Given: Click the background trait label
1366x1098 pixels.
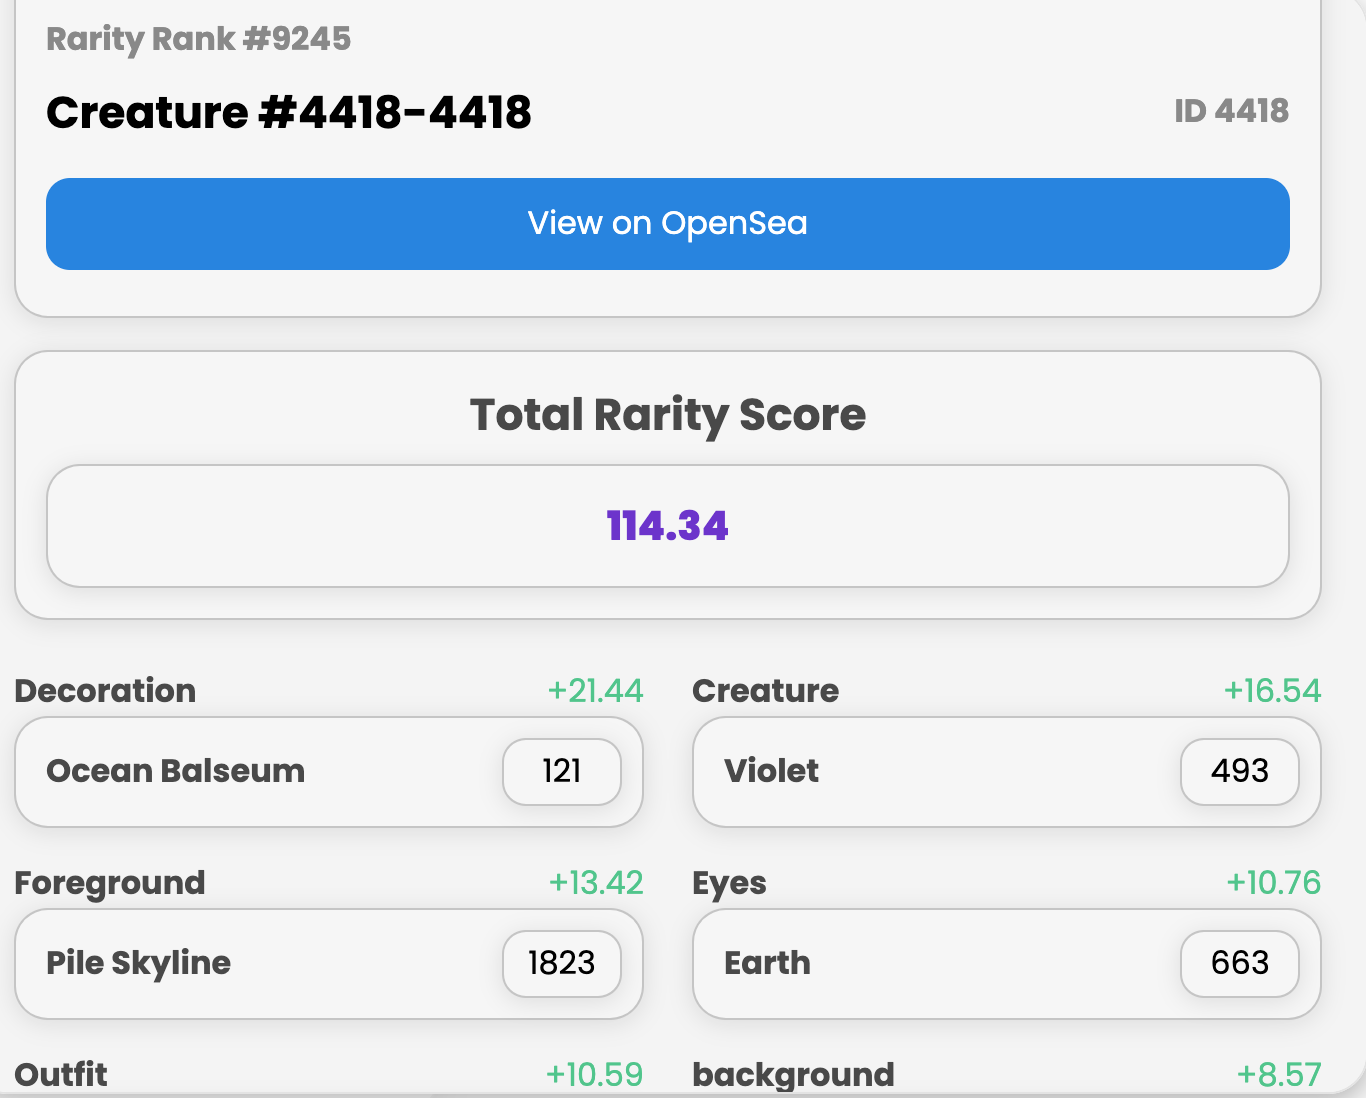Looking at the screenshot, I should pos(794,1075).
